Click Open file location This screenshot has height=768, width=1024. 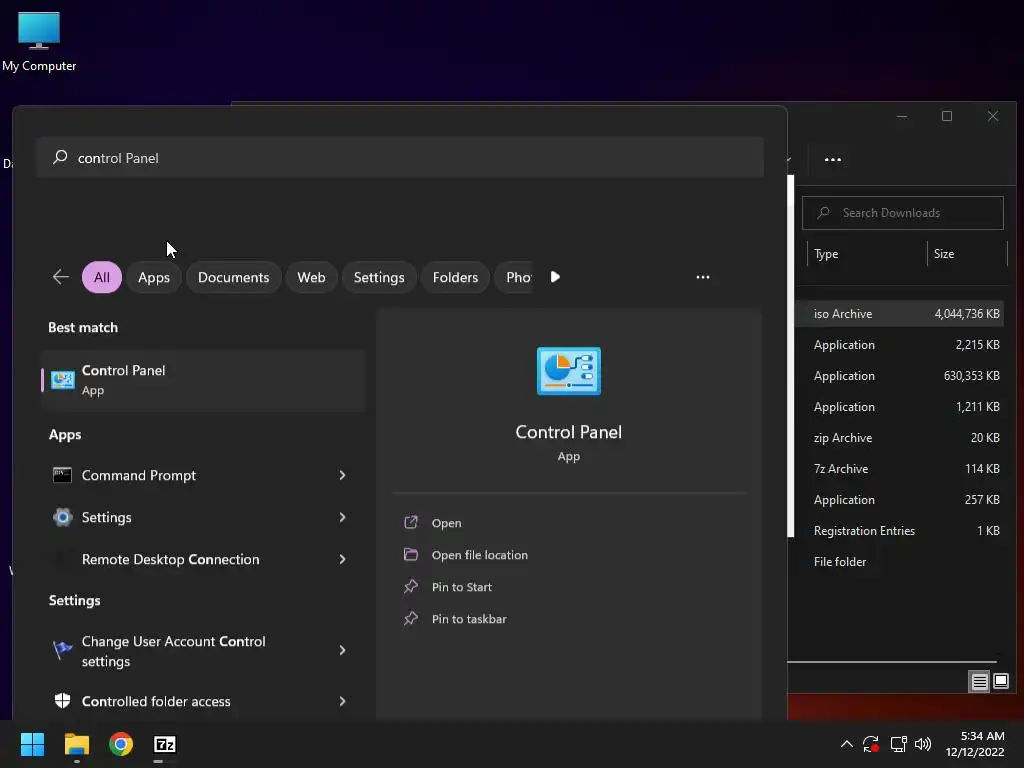(479, 555)
